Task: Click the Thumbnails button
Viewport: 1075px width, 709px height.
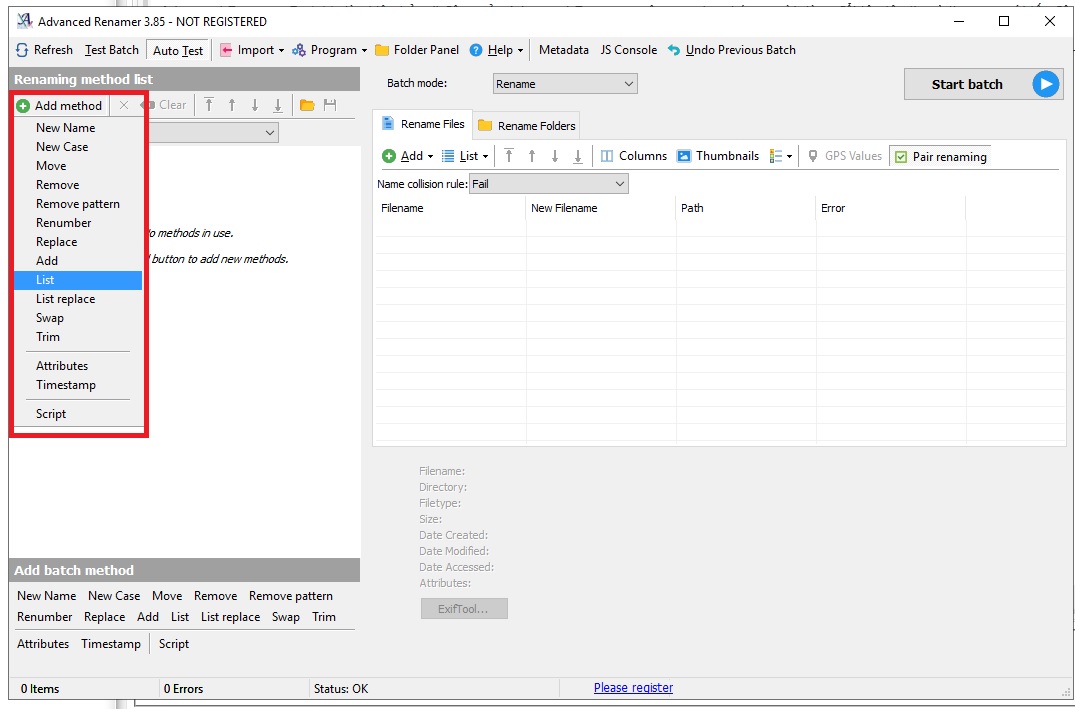Action: tap(718, 156)
